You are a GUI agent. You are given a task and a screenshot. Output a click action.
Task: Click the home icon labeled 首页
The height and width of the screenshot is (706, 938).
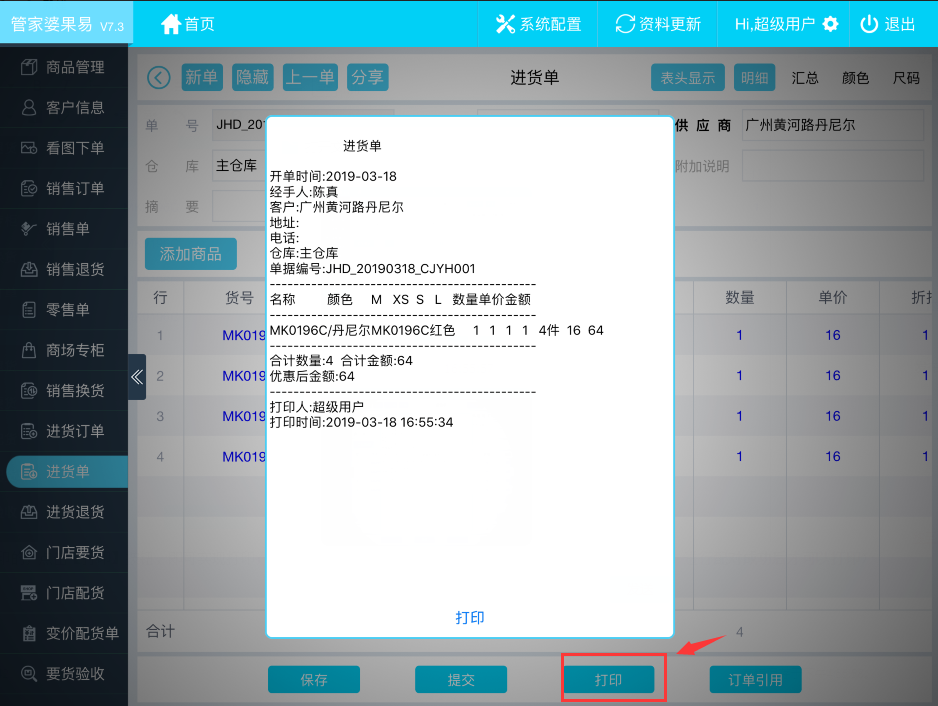click(x=171, y=23)
